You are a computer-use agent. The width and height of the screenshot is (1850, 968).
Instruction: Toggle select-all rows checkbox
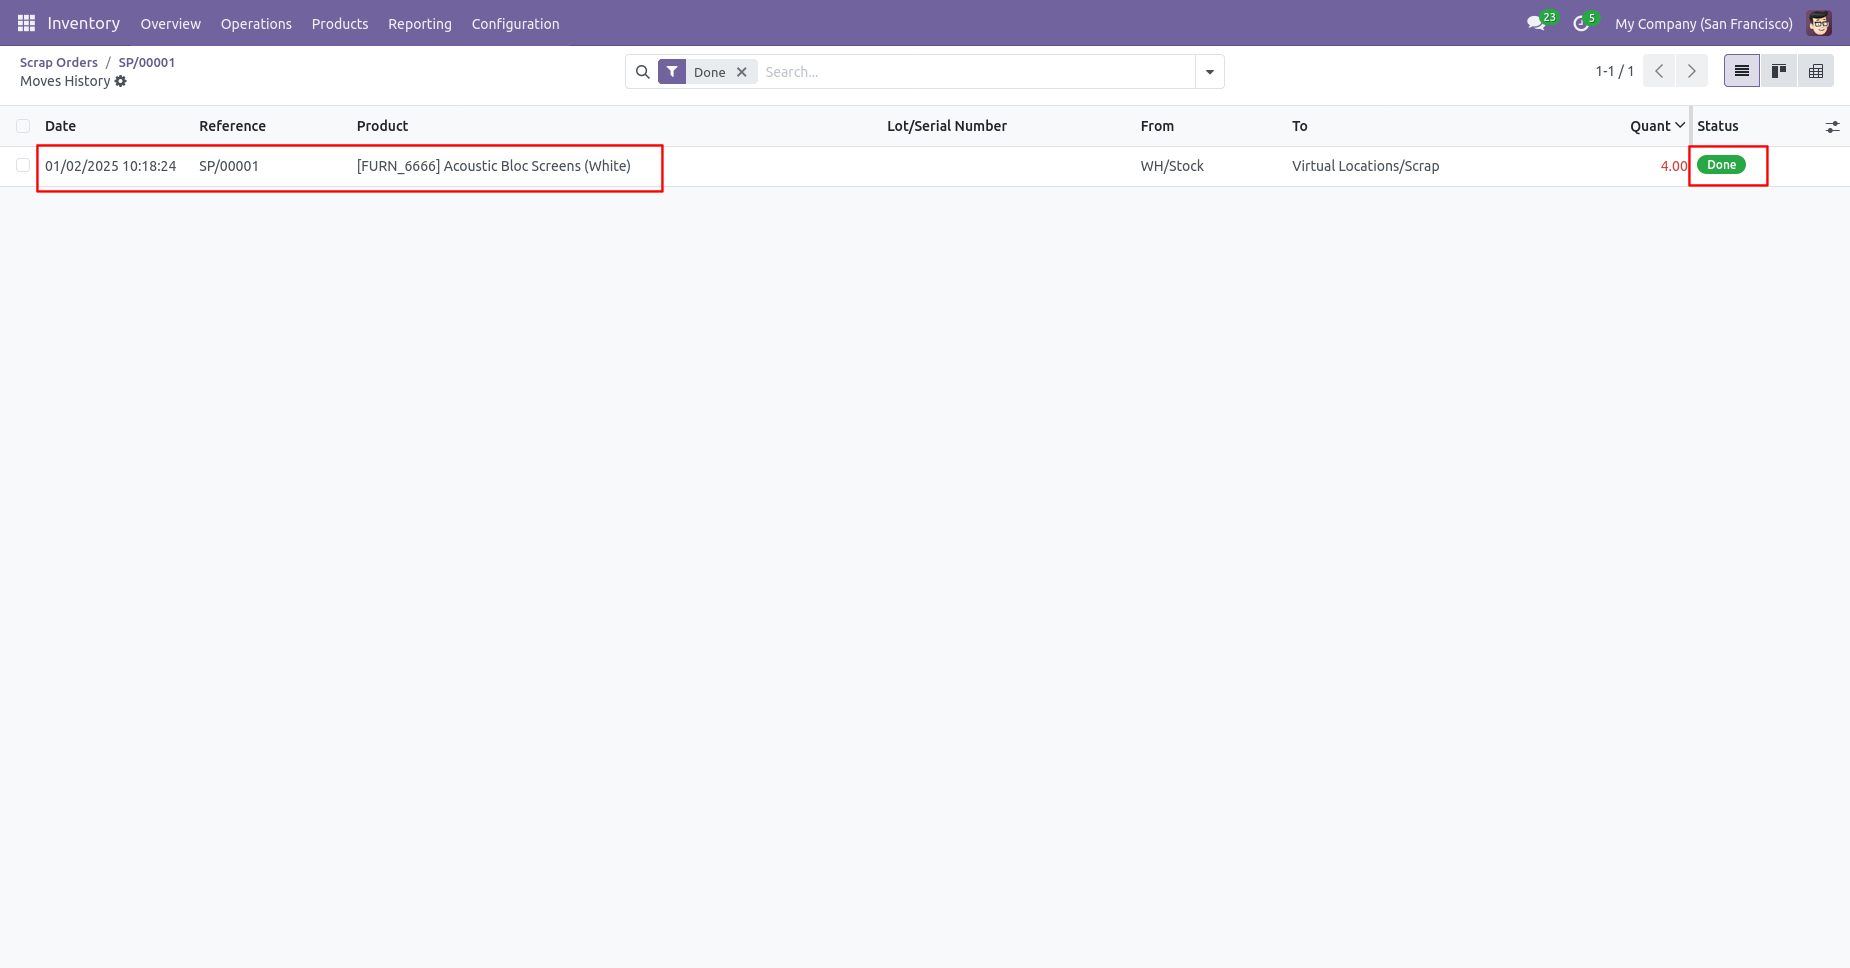click(23, 126)
